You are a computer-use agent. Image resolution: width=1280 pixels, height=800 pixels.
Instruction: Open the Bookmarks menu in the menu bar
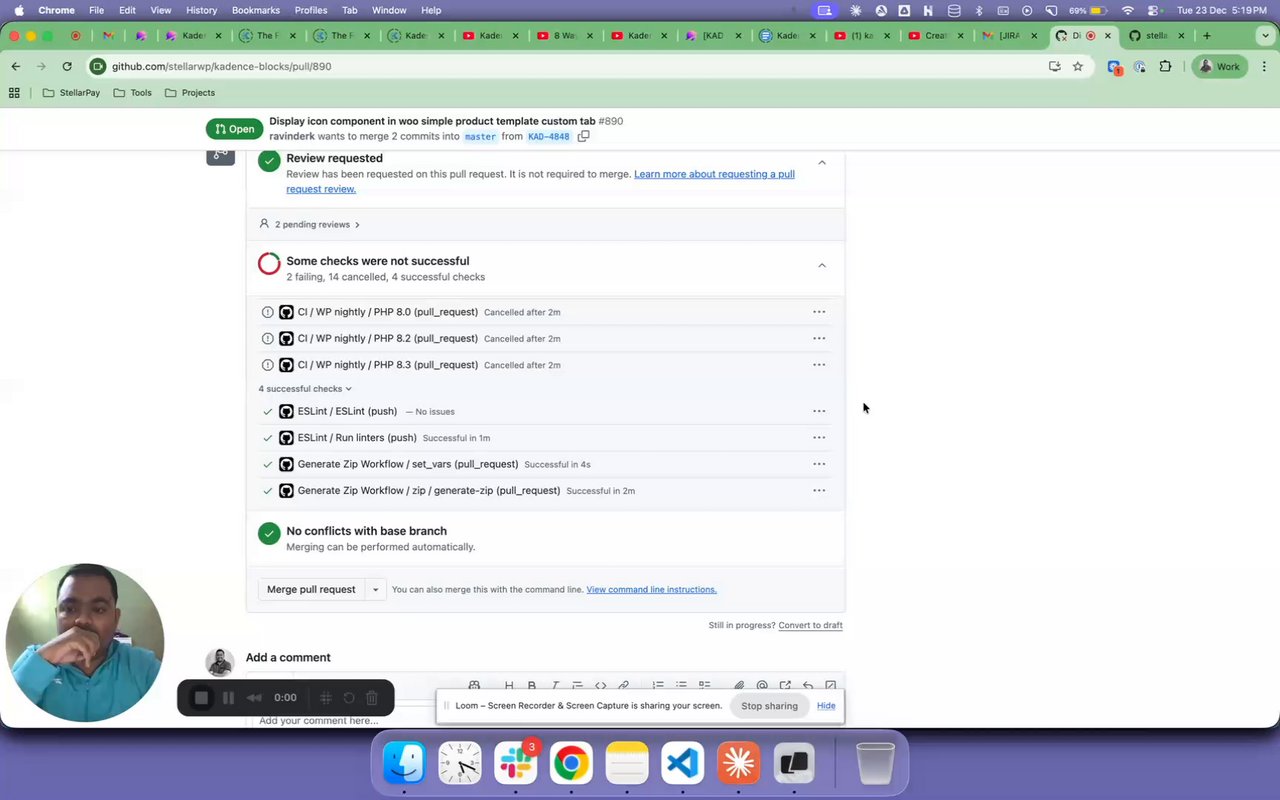coord(256,10)
